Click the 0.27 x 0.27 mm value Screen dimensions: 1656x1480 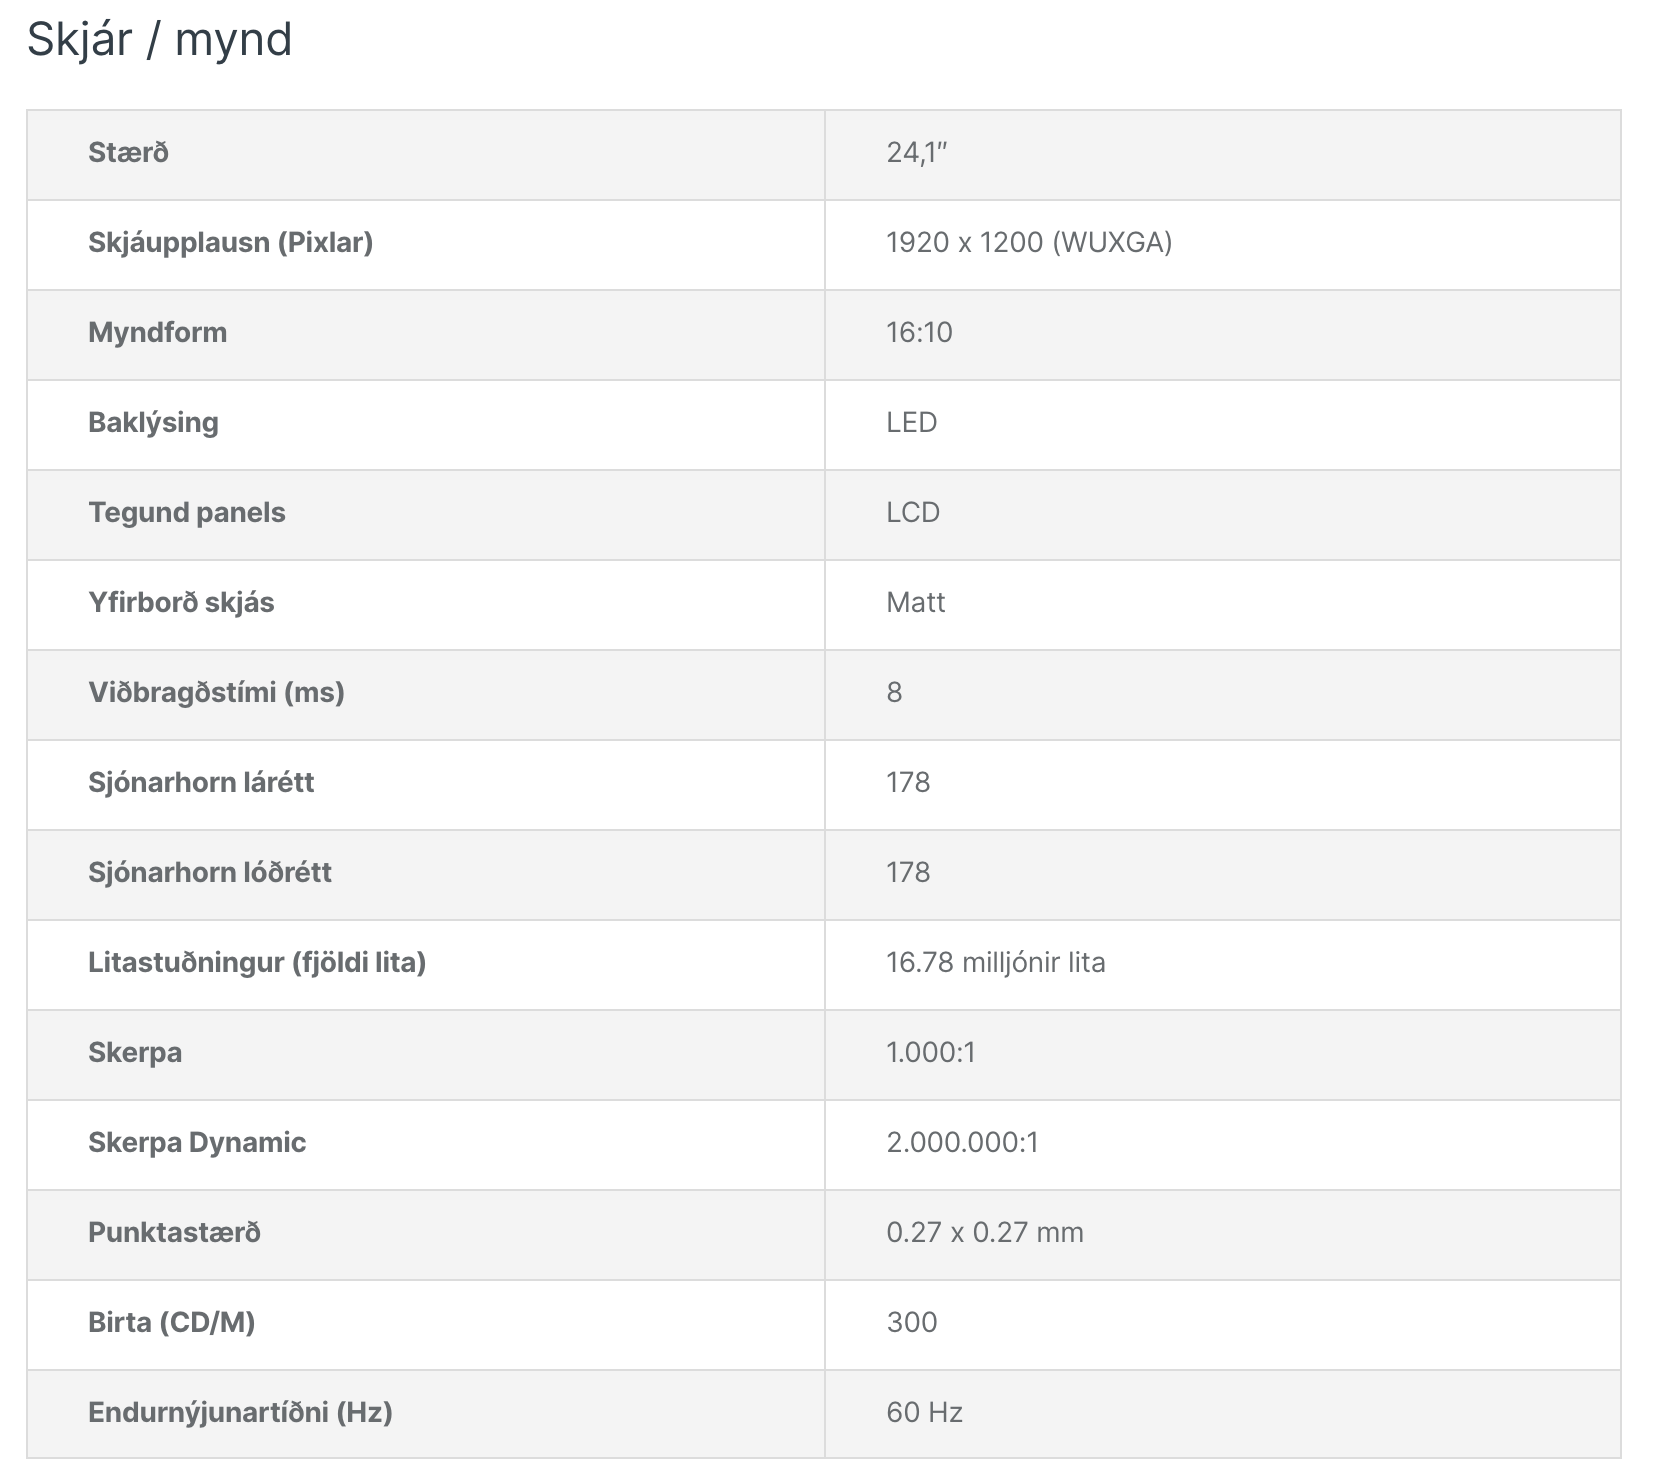[x=984, y=1233]
